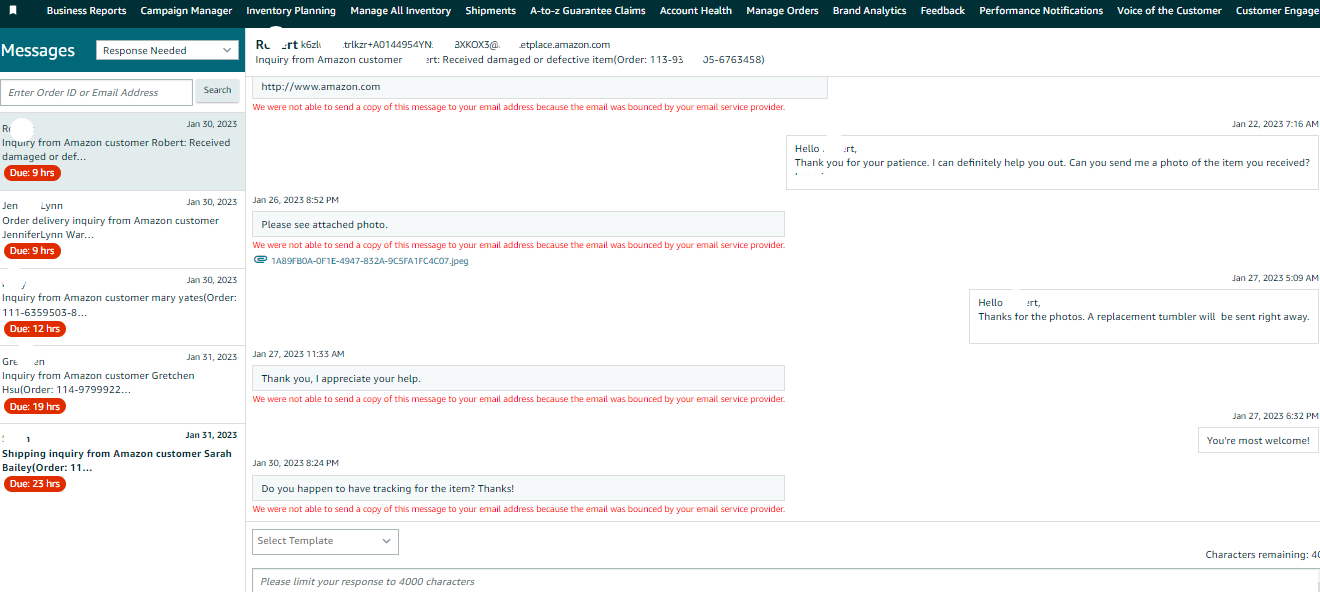Click 'Thank you, I appreciate your help.' message

coord(518,378)
